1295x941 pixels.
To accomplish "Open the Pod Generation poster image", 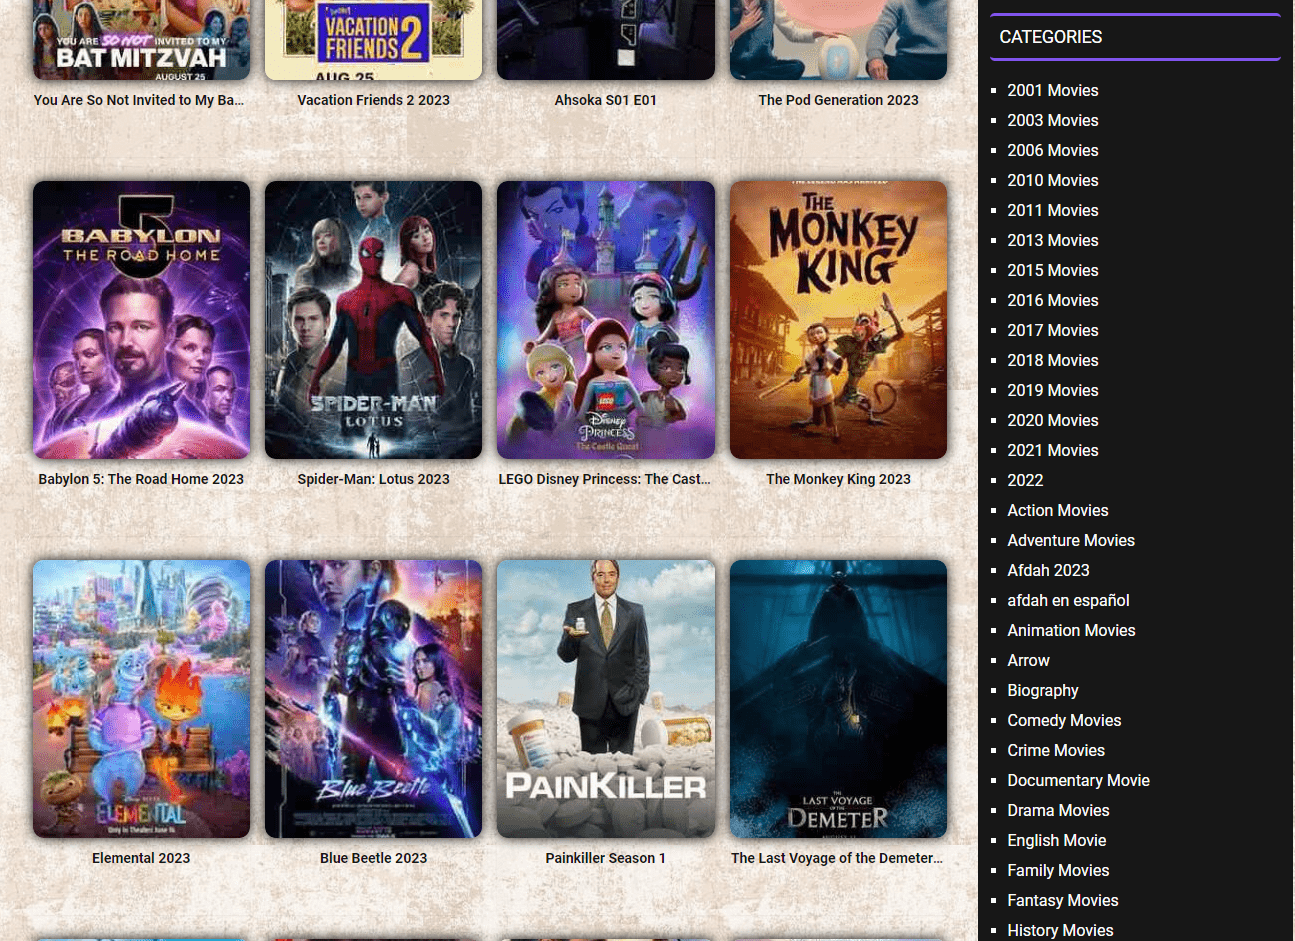I will click(838, 40).
